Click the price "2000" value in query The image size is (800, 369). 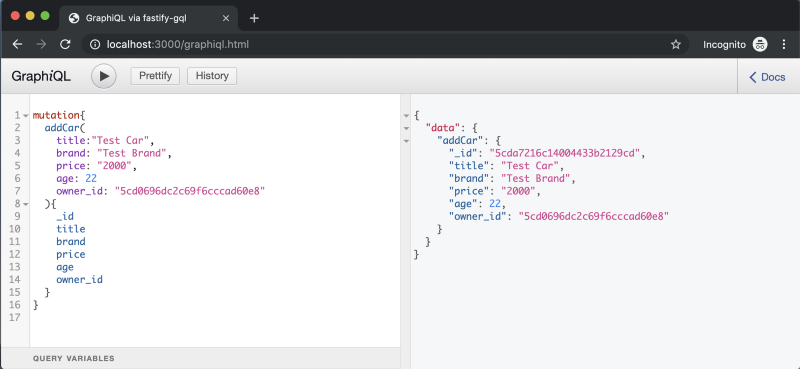(114, 166)
